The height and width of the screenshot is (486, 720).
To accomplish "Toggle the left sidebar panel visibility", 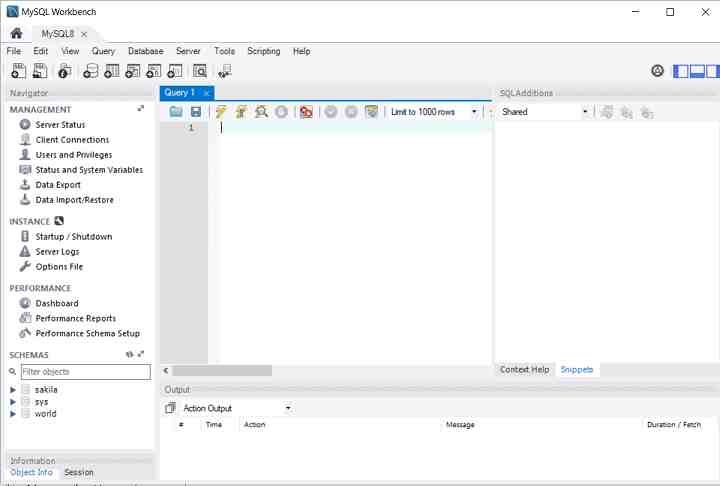I will pyautogui.click(x=681, y=71).
